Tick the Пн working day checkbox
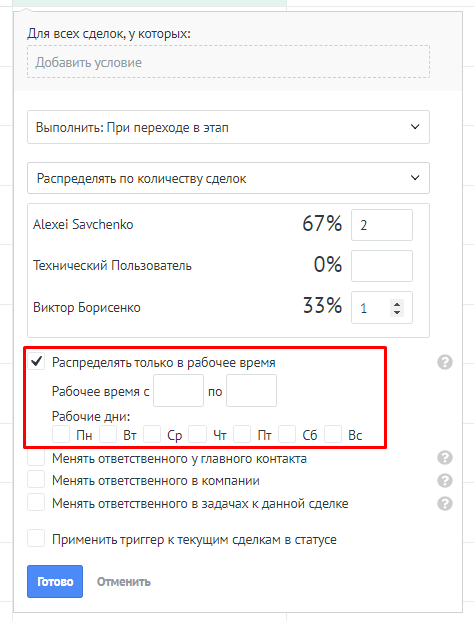This screenshot has width=474, height=621. click(61, 434)
